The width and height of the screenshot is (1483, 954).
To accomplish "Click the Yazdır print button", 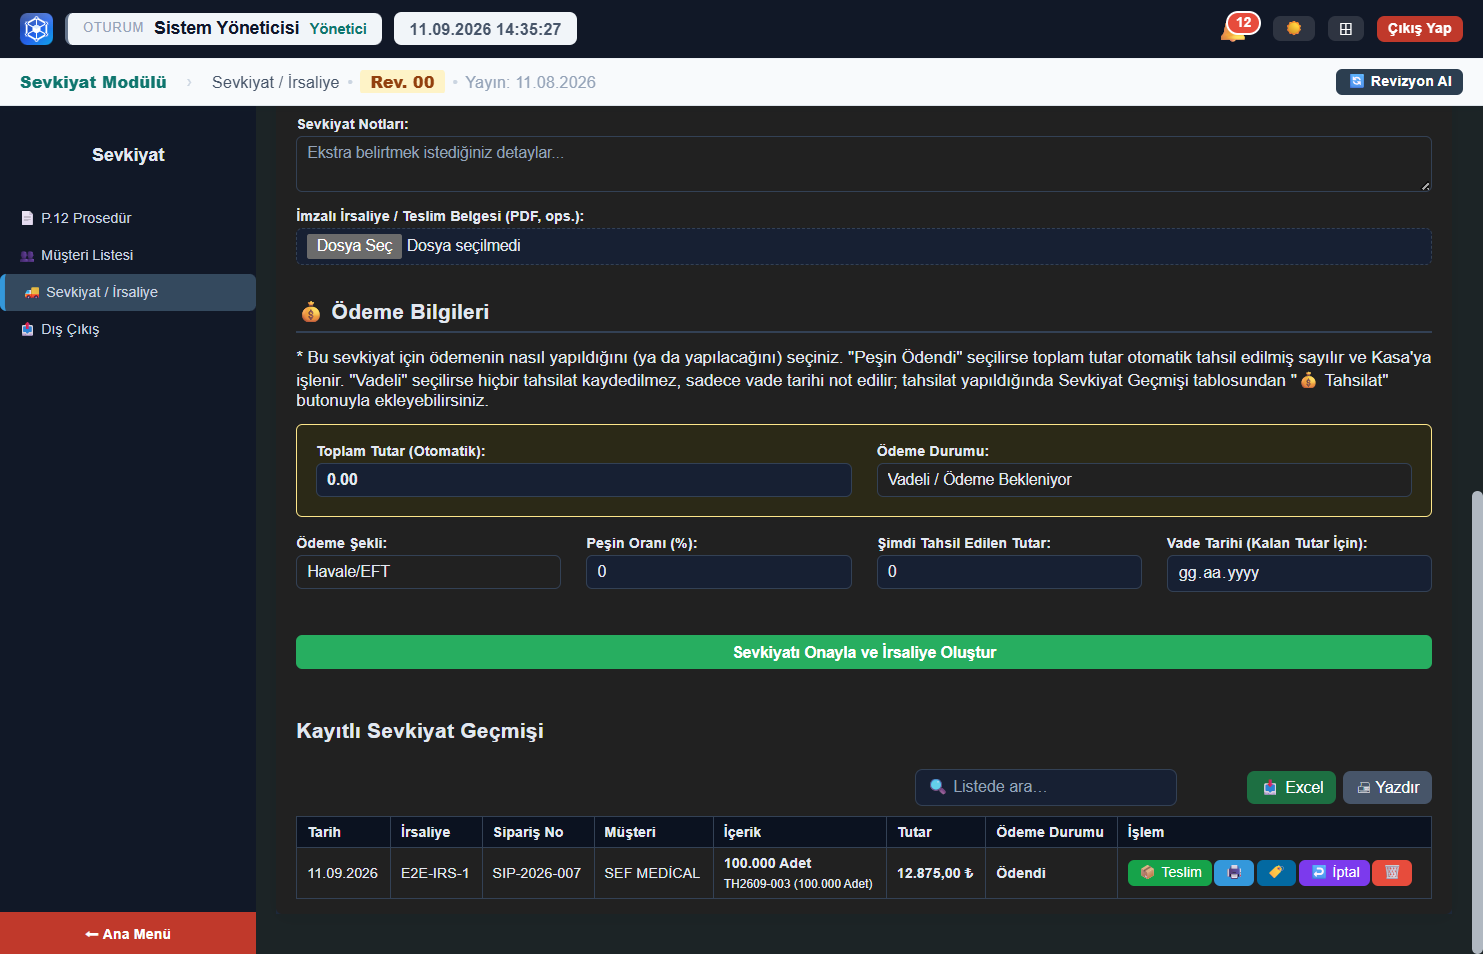I will pyautogui.click(x=1387, y=787).
